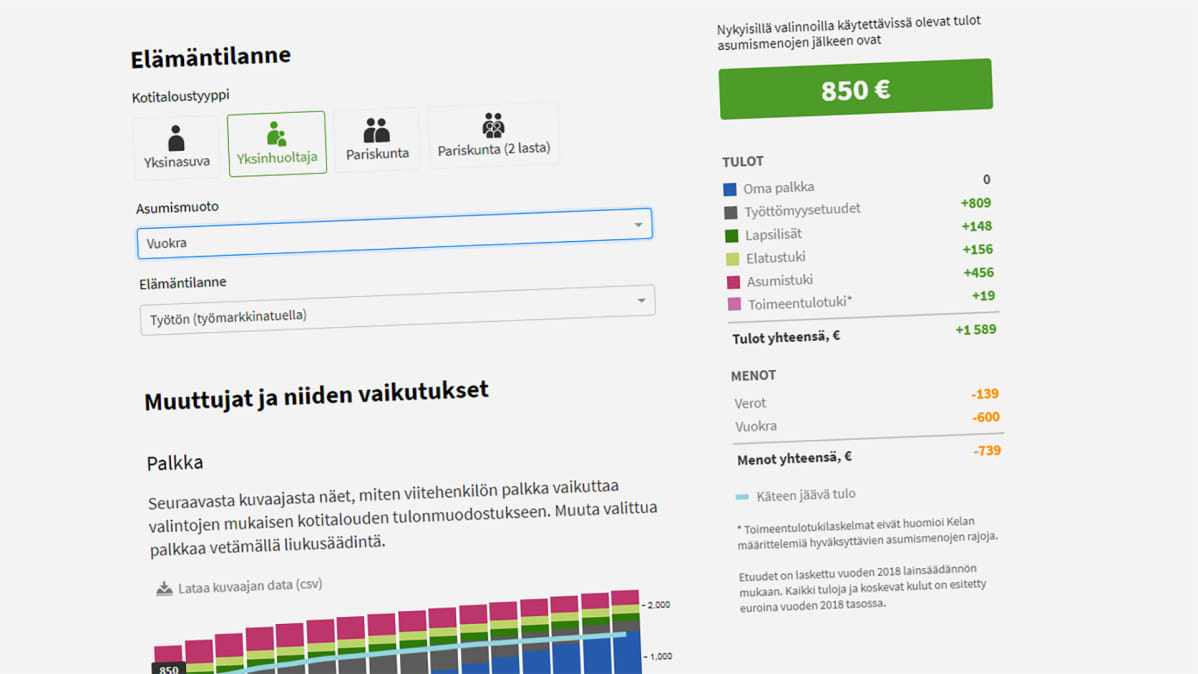The width and height of the screenshot is (1198, 674).
Task: Select the Yksinasuva household type
Action: click(x=176, y=149)
